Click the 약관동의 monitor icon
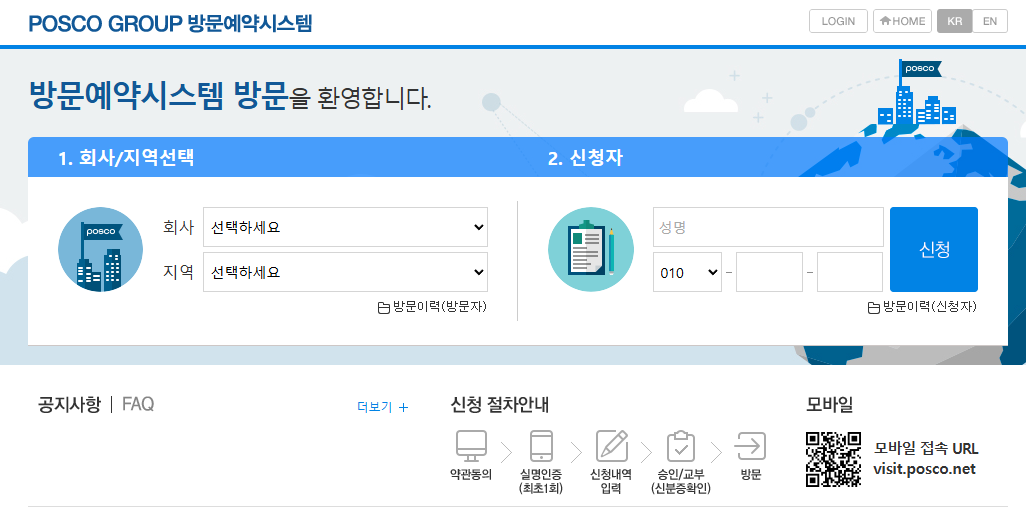This screenshot has height=516, width=1026. [471, 446]
